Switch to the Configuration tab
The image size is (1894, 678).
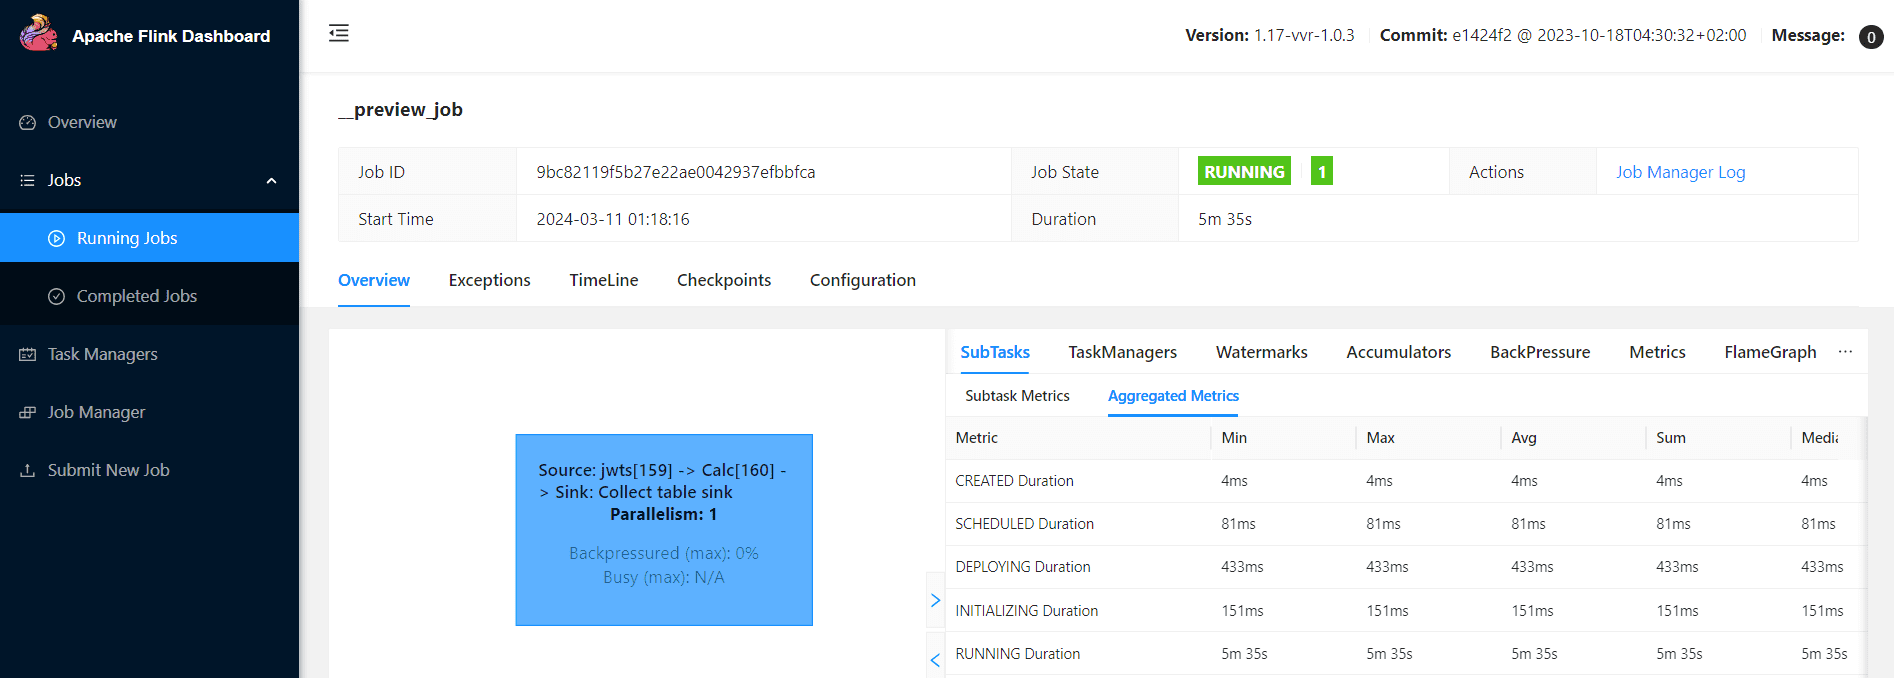(863, 280)
